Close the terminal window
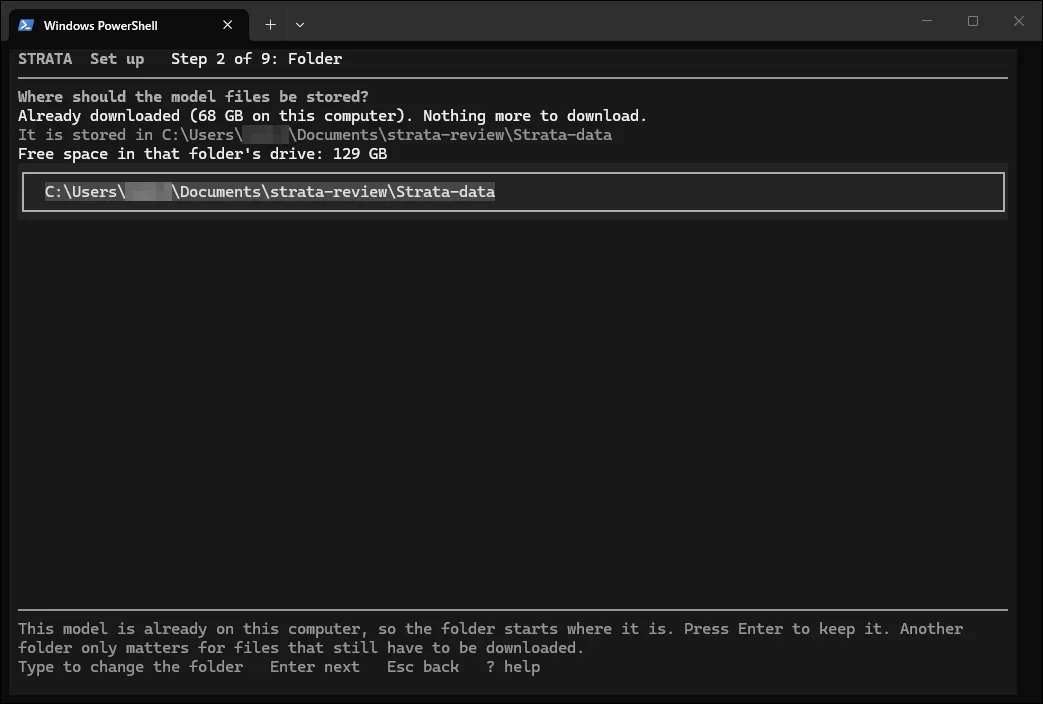This screenshot has width=1043, height=704. tap(1018, 21)
